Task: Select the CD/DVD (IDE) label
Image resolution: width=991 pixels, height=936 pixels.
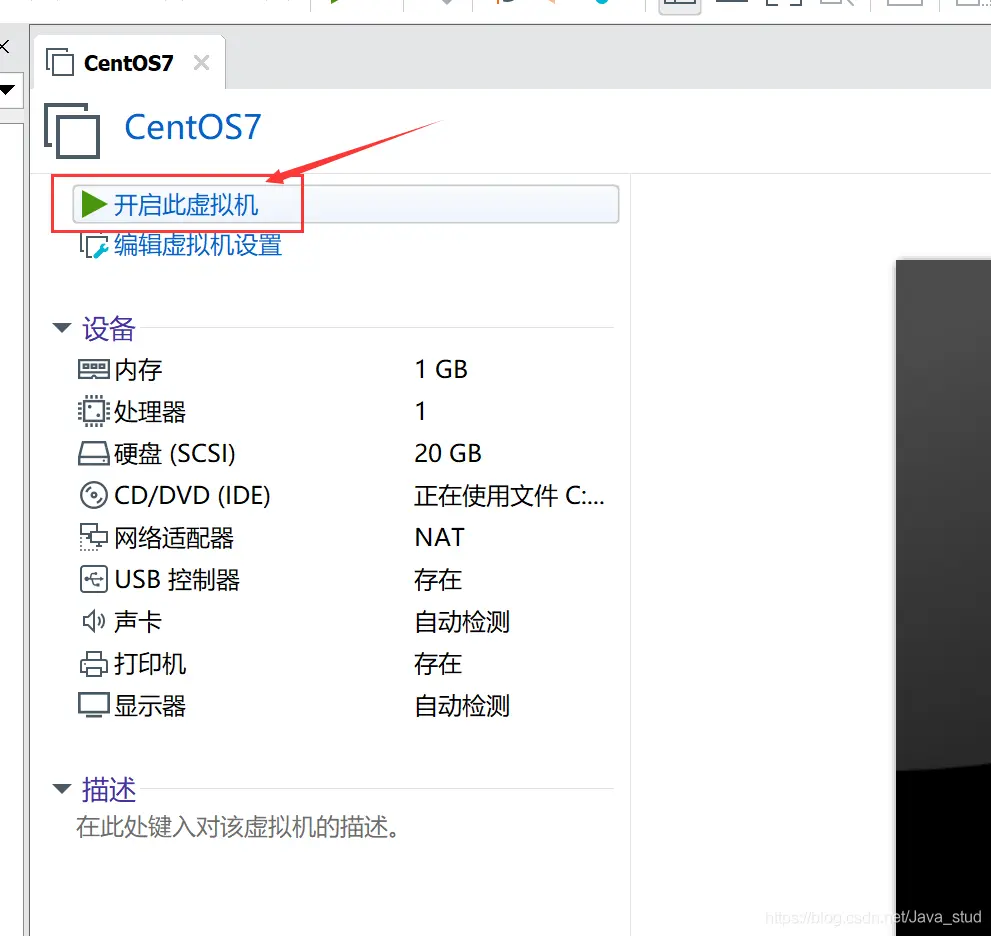Action: coord(192,495)
